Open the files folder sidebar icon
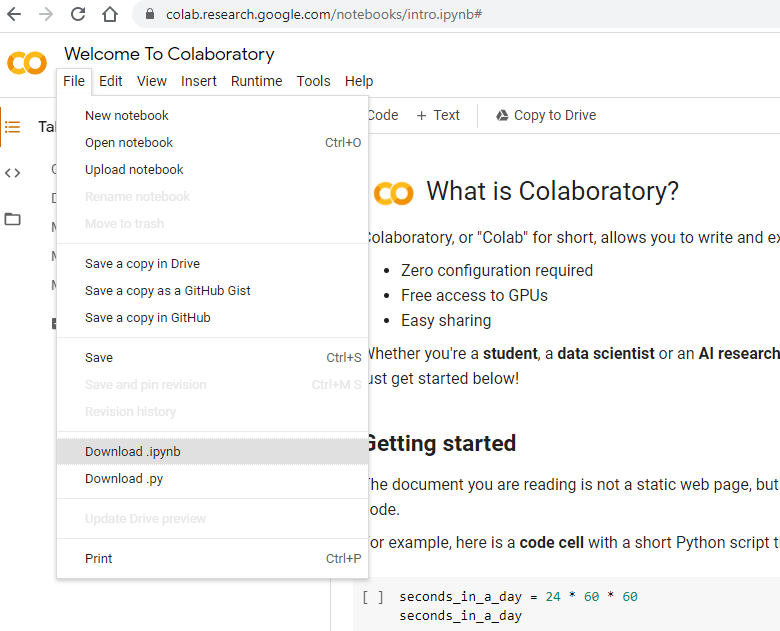 coord(12,219)
